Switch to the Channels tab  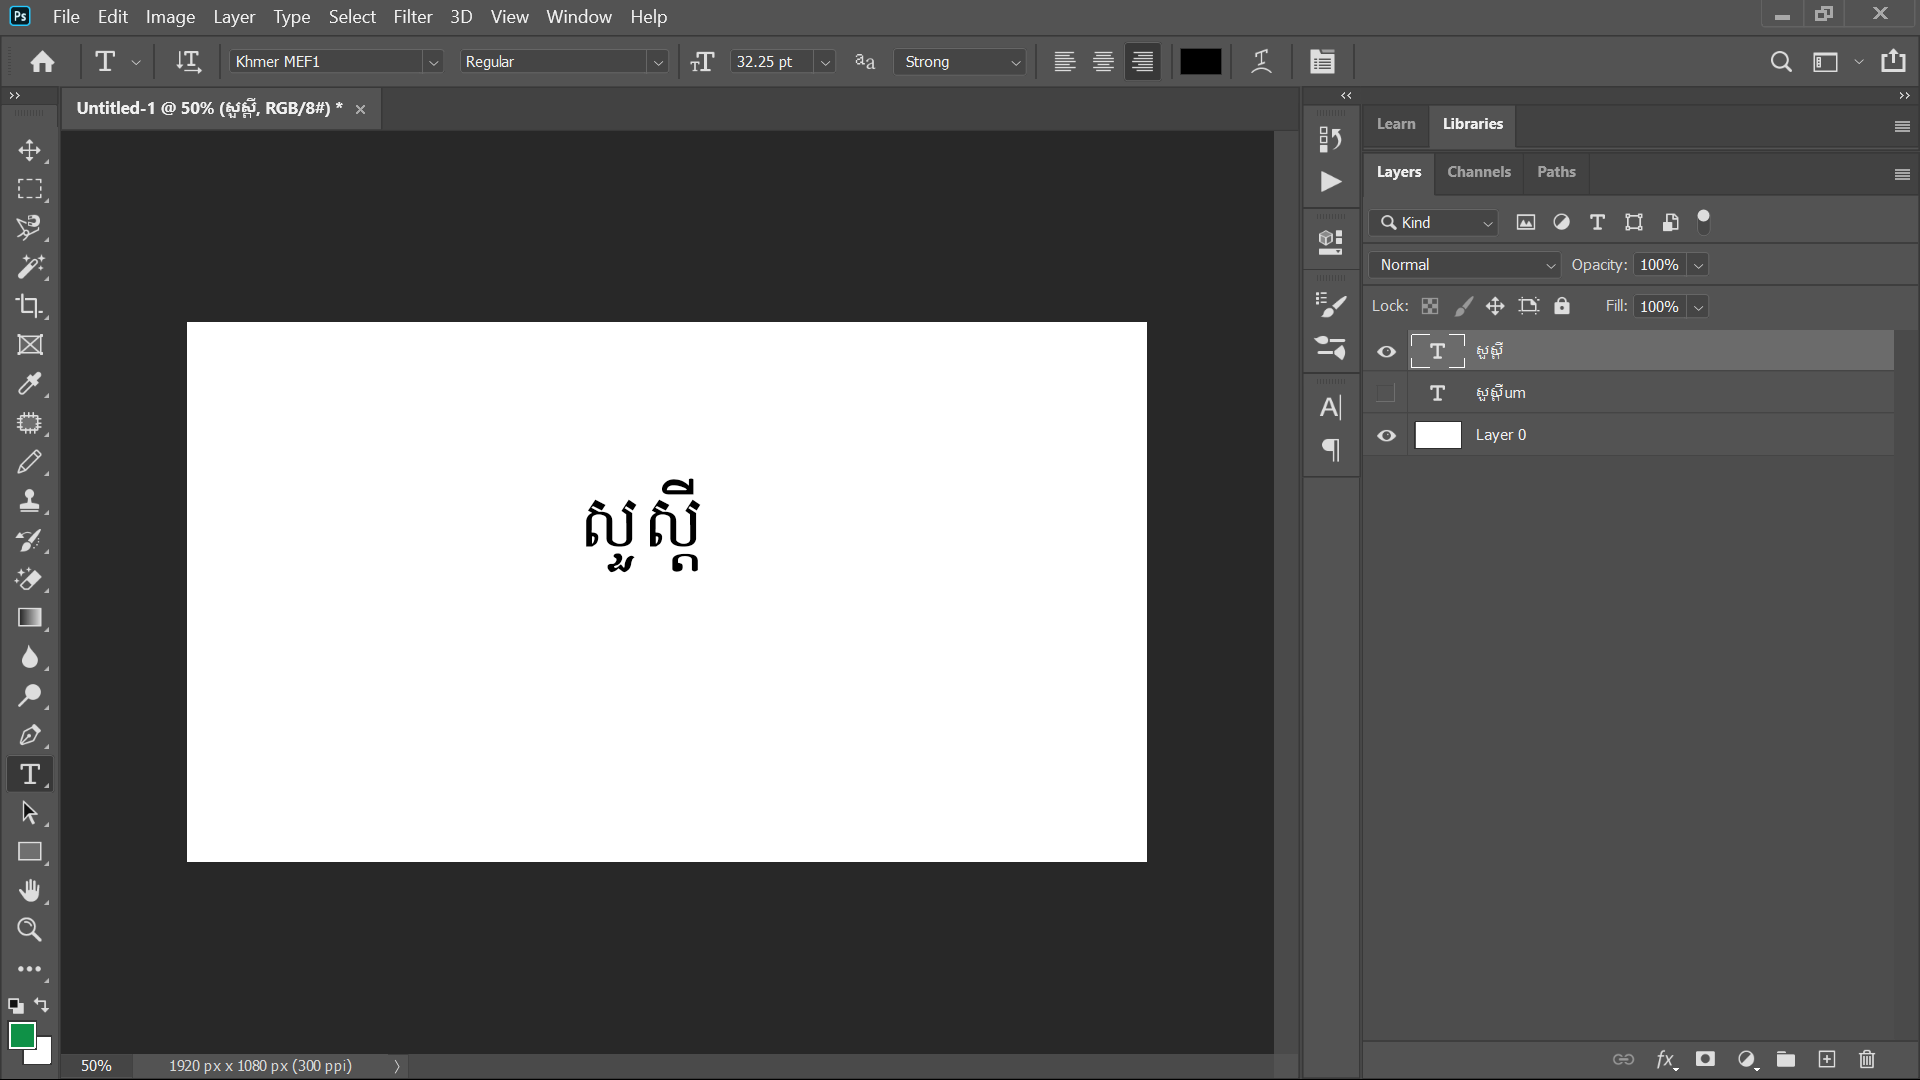point(1479,172)
